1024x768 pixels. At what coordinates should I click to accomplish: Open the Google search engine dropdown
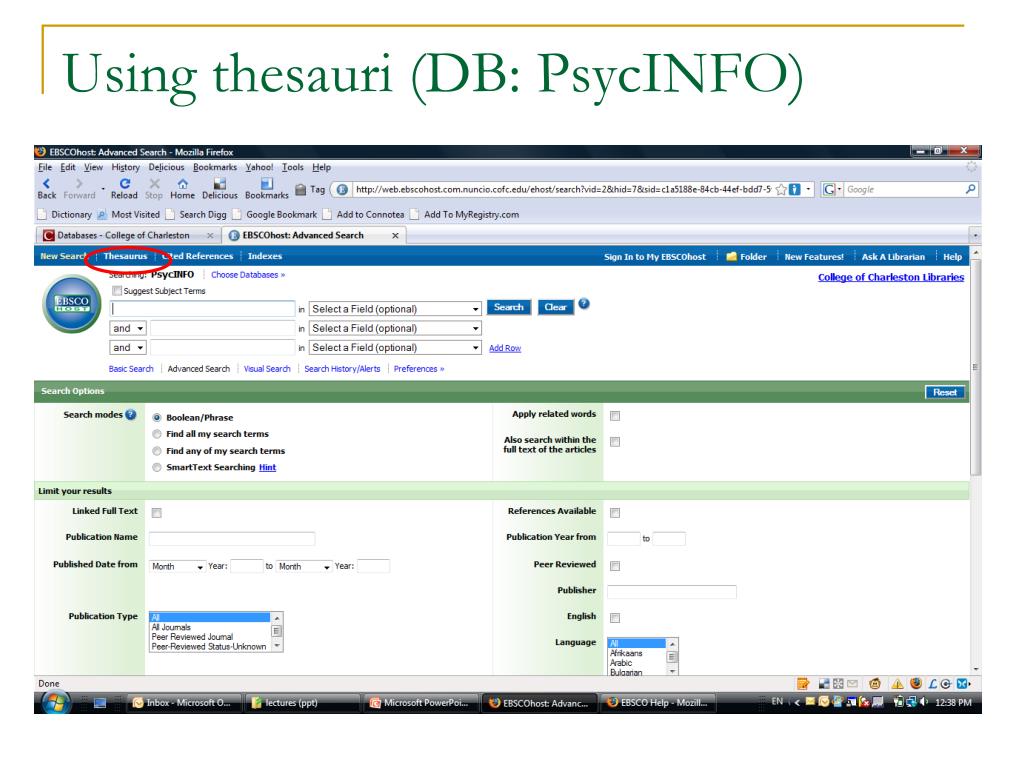click(832, 189)
